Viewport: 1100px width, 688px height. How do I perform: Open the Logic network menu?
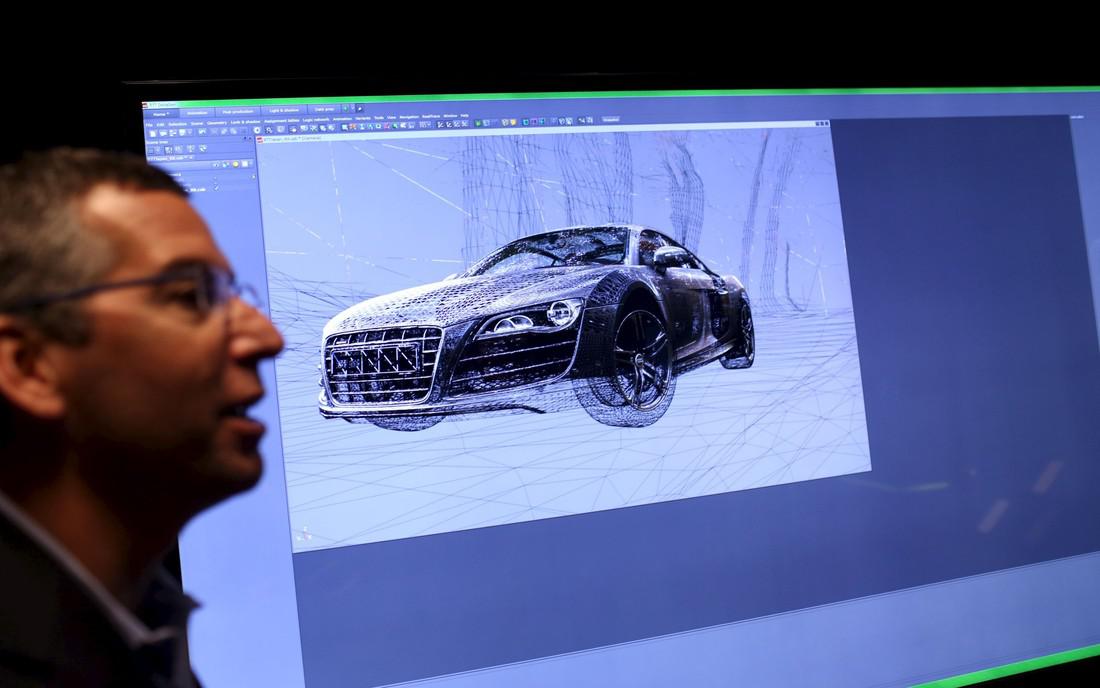316,120
